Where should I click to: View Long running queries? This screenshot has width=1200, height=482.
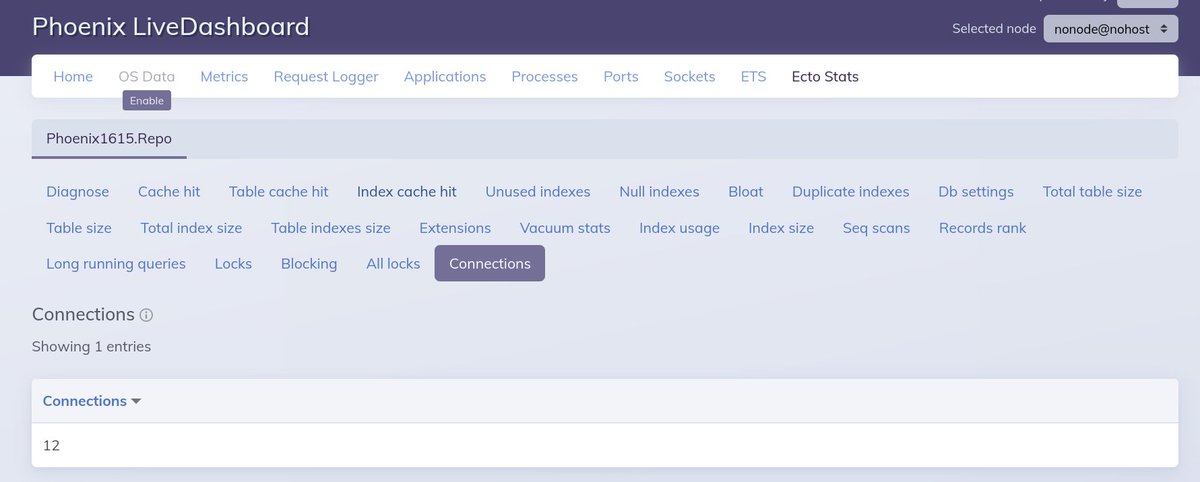click(x=116, y=263)
